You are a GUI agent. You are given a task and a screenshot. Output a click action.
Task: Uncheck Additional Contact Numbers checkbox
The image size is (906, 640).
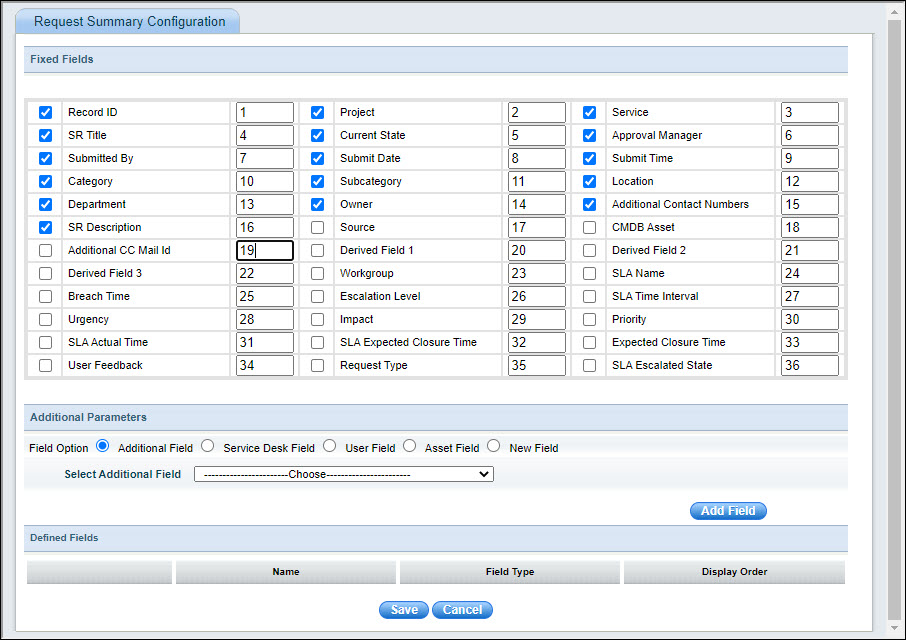589,205
